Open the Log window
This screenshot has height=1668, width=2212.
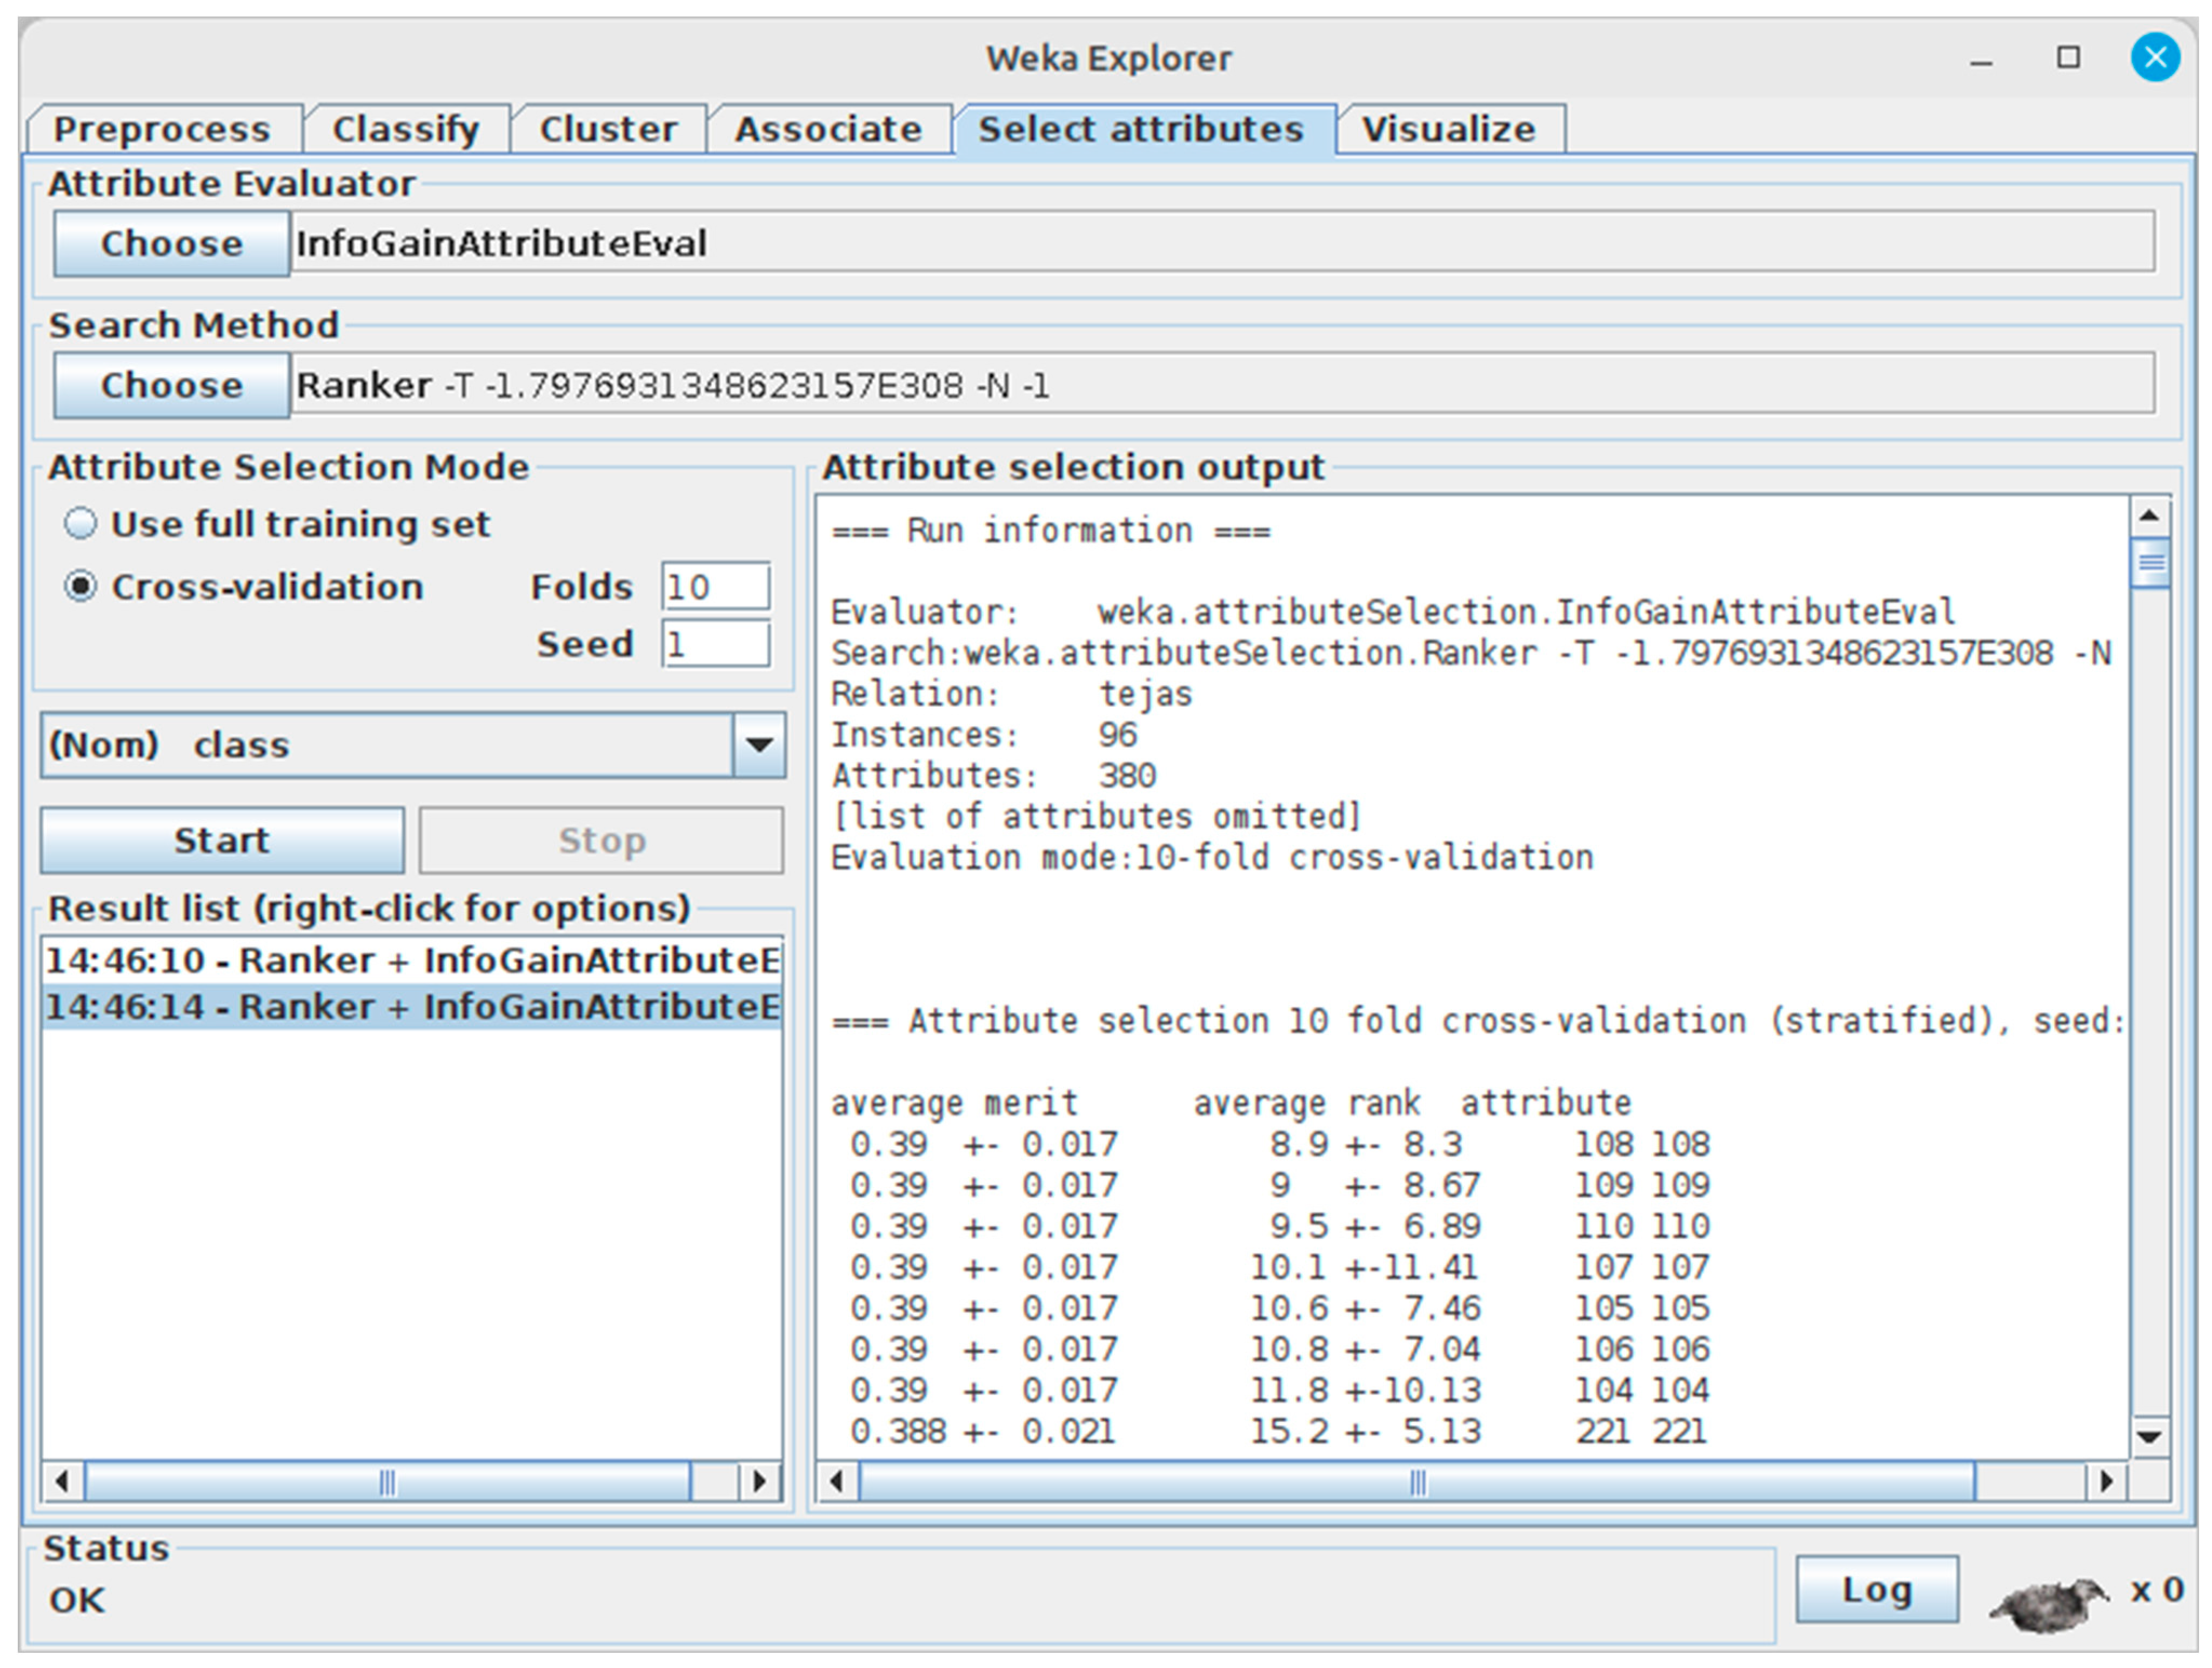1877,1590
